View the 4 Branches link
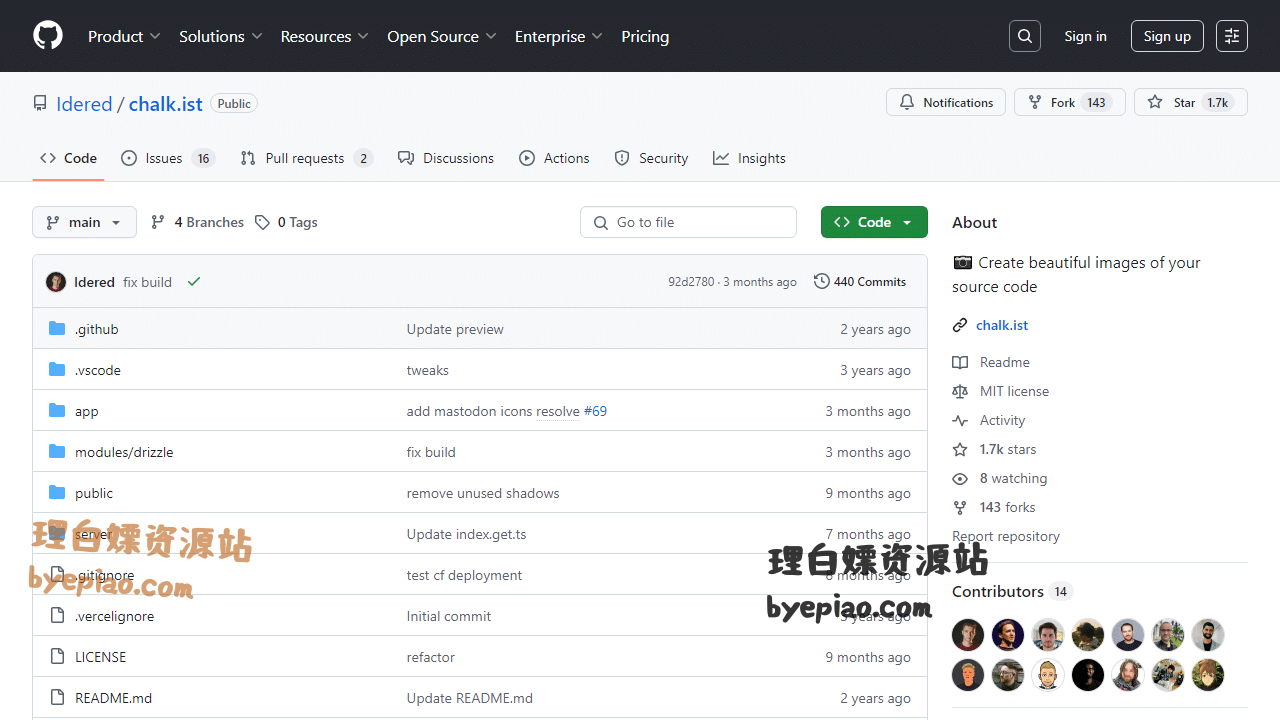Screen dimensions: 1280x720 (x=197, y=222)
